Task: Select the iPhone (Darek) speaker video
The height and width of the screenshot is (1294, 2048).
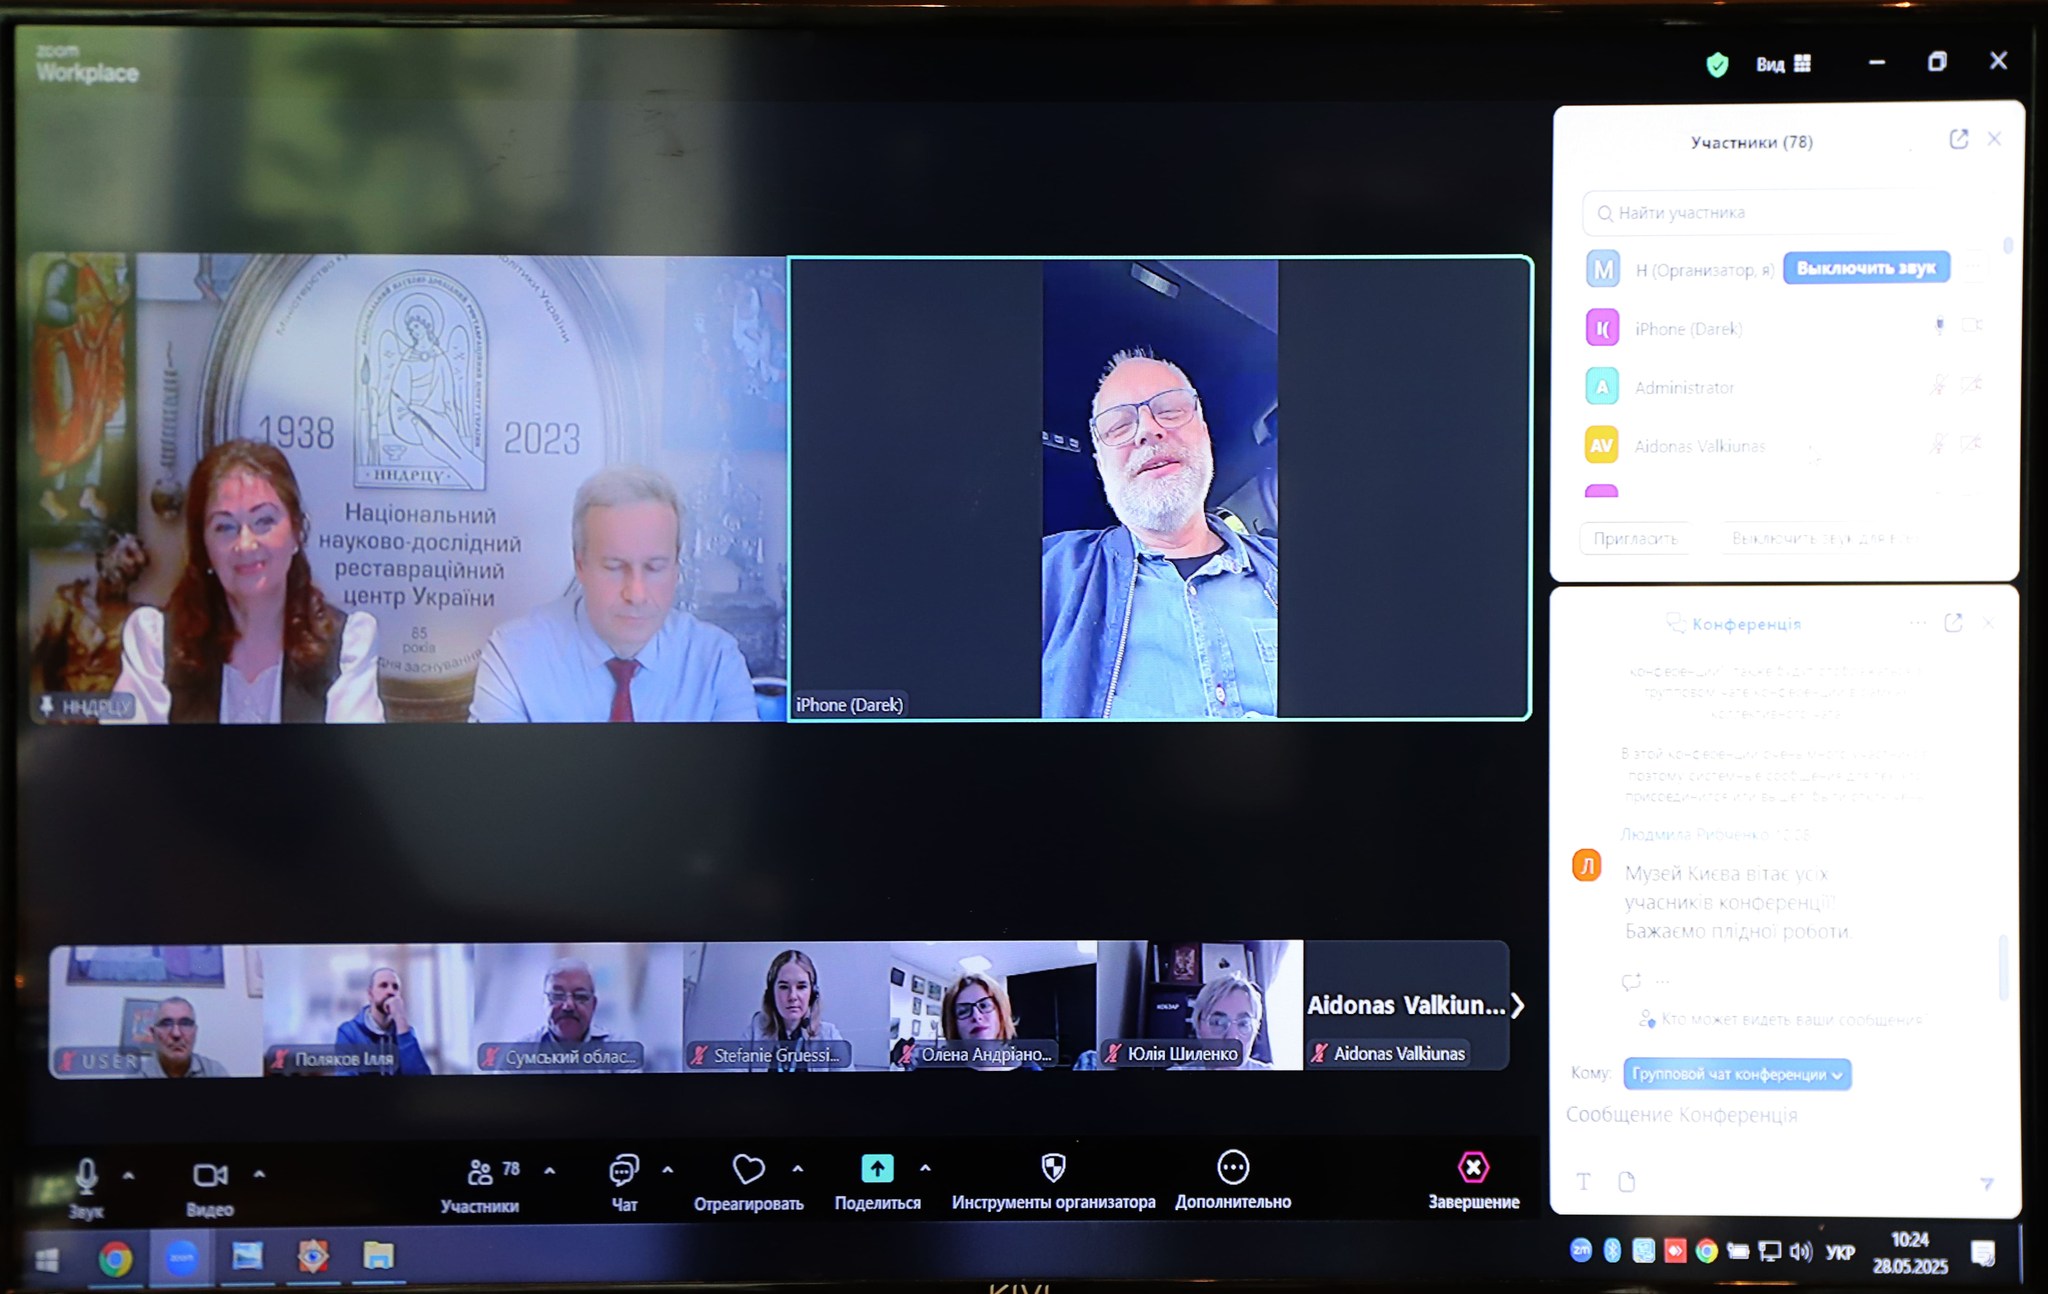Action: tap(1160, 488)
